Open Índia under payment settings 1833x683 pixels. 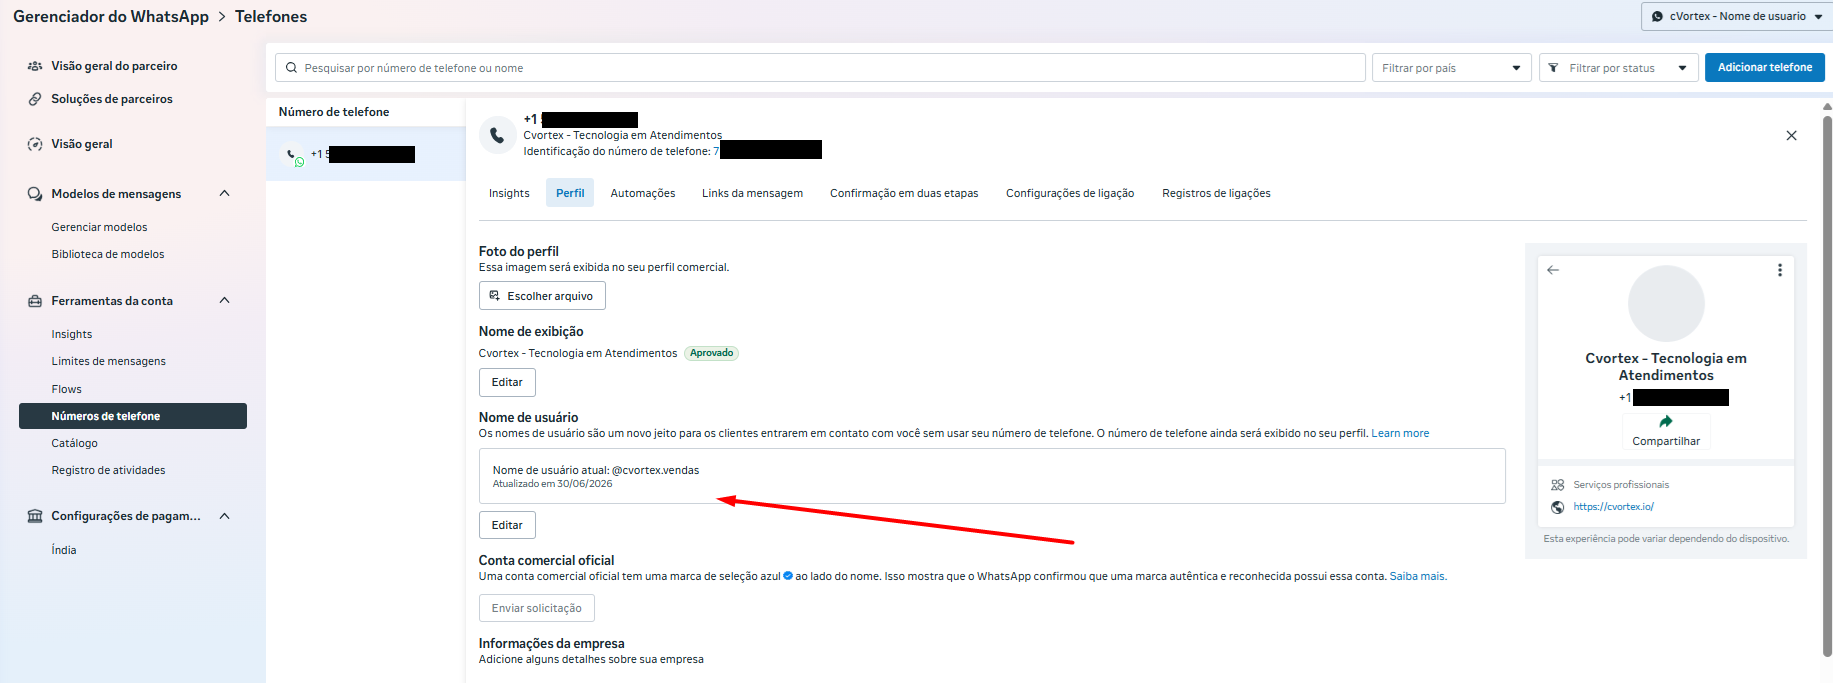pos(64,550)
